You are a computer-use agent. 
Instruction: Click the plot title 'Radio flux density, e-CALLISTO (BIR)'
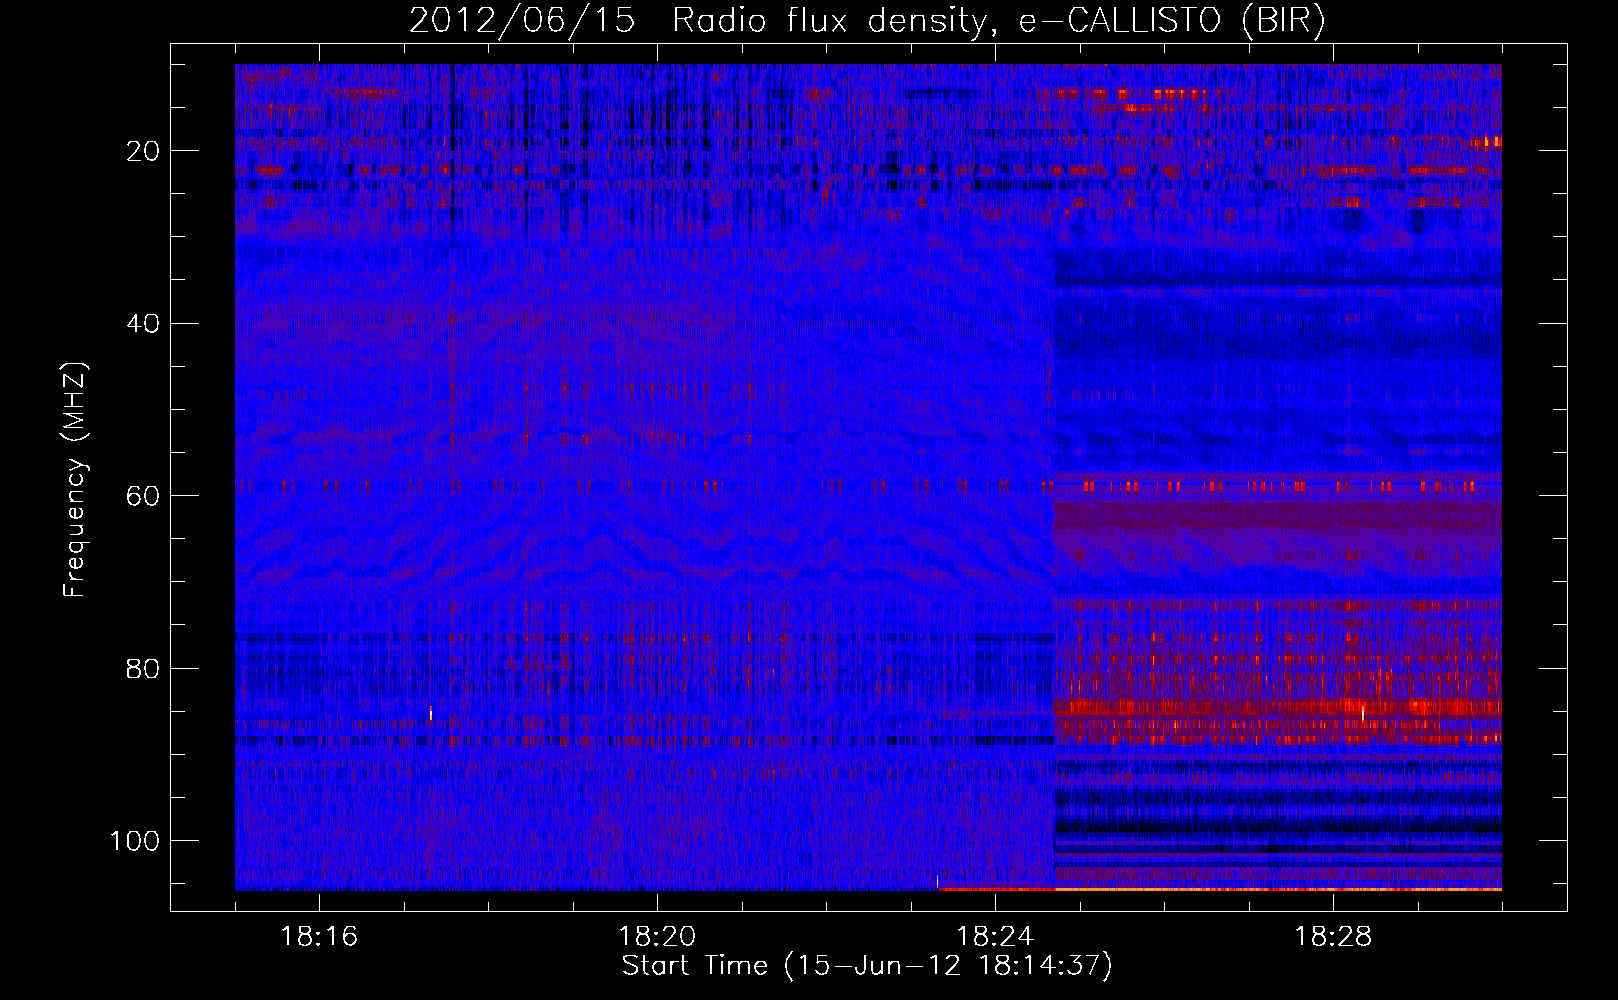999,21
